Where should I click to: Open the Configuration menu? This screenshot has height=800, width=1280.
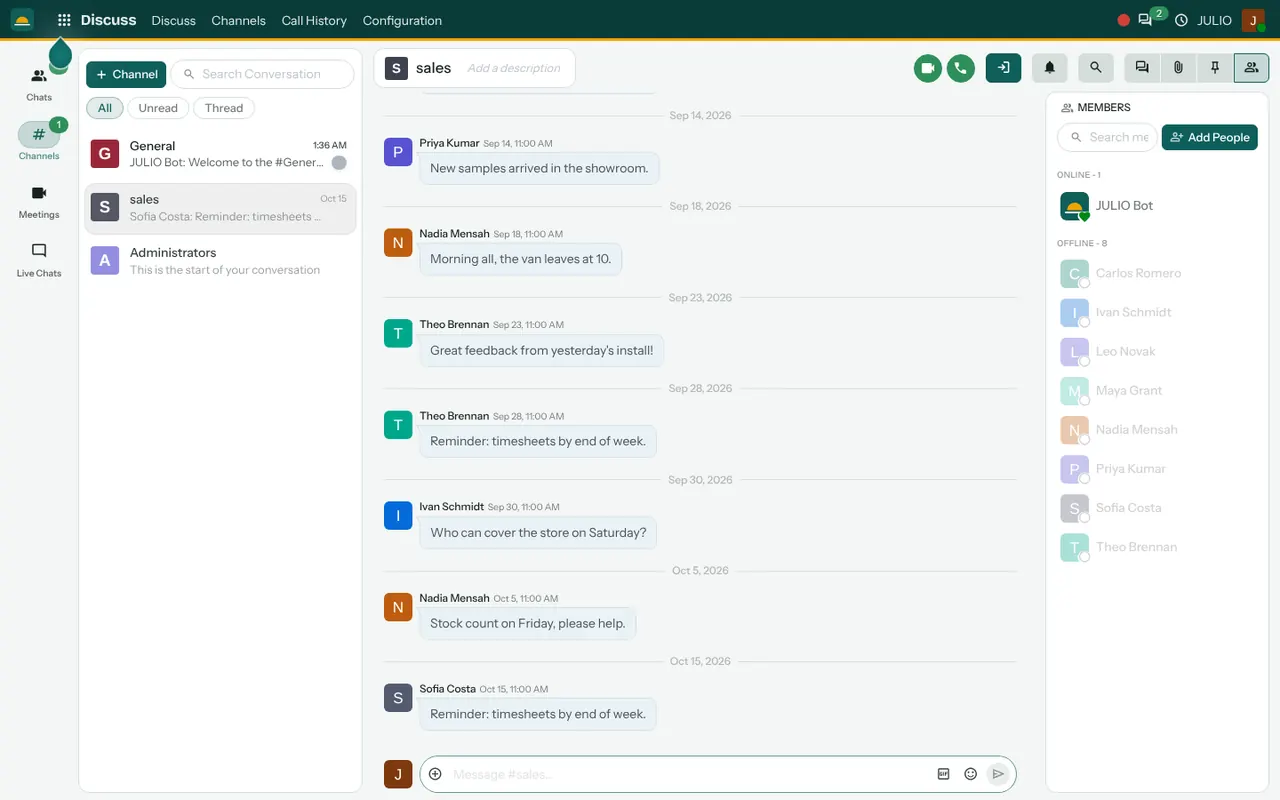point(402,20)
